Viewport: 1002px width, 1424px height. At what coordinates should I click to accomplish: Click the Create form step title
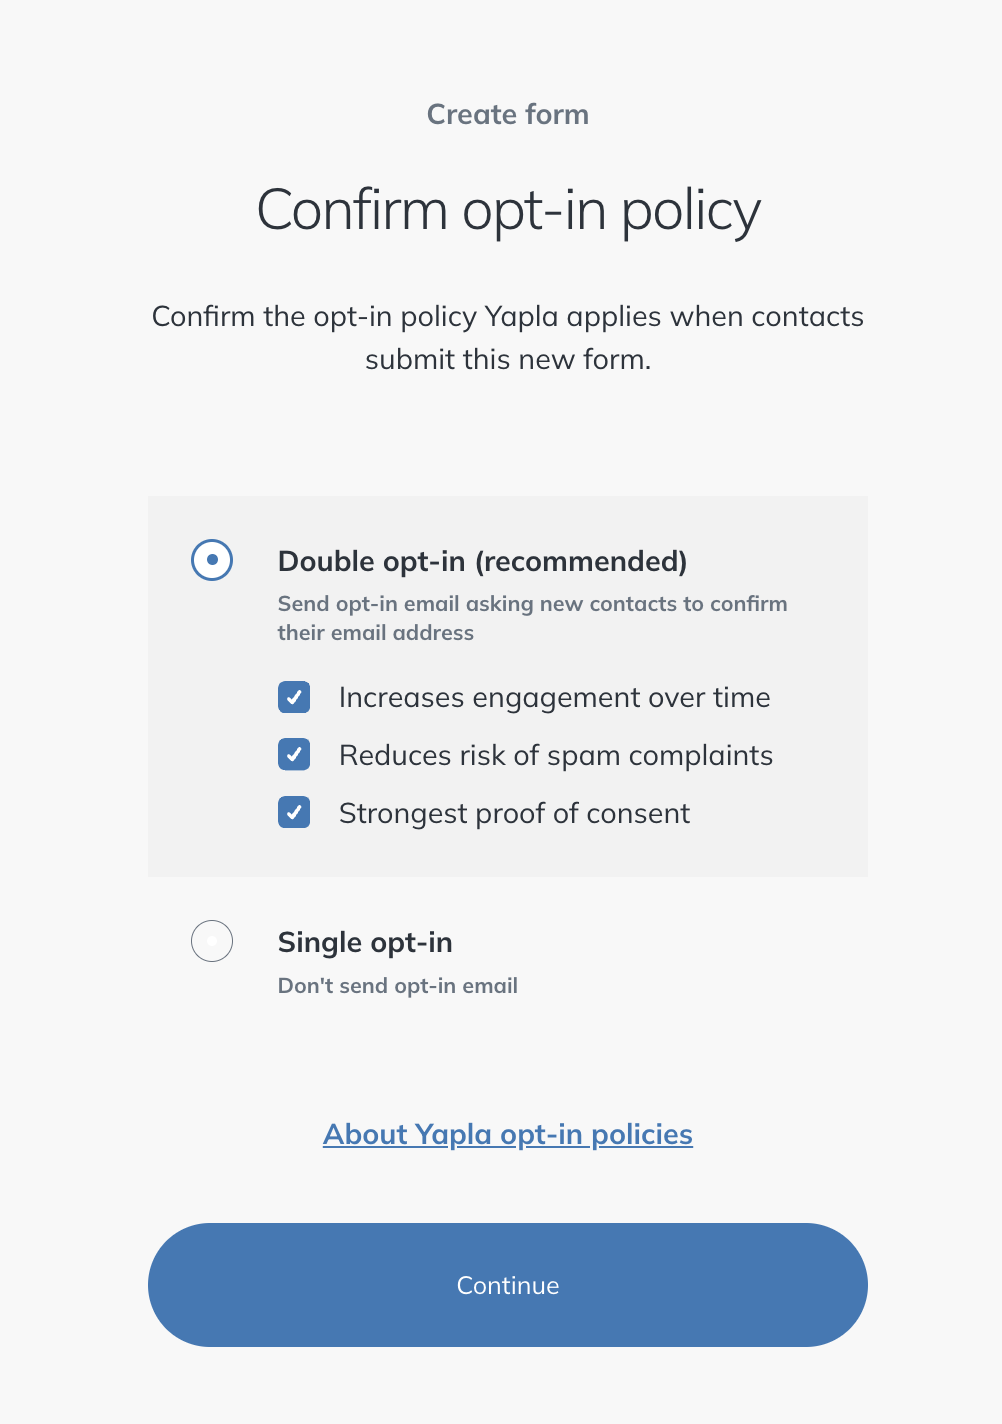(508, 115)
